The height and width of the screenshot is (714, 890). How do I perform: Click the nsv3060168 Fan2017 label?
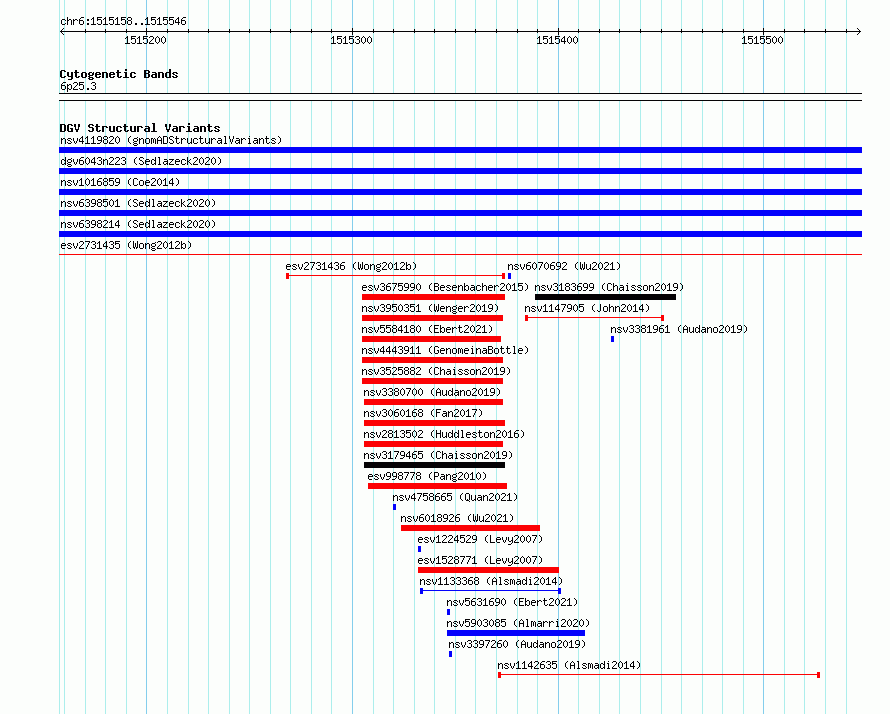(x=423, y=413)
